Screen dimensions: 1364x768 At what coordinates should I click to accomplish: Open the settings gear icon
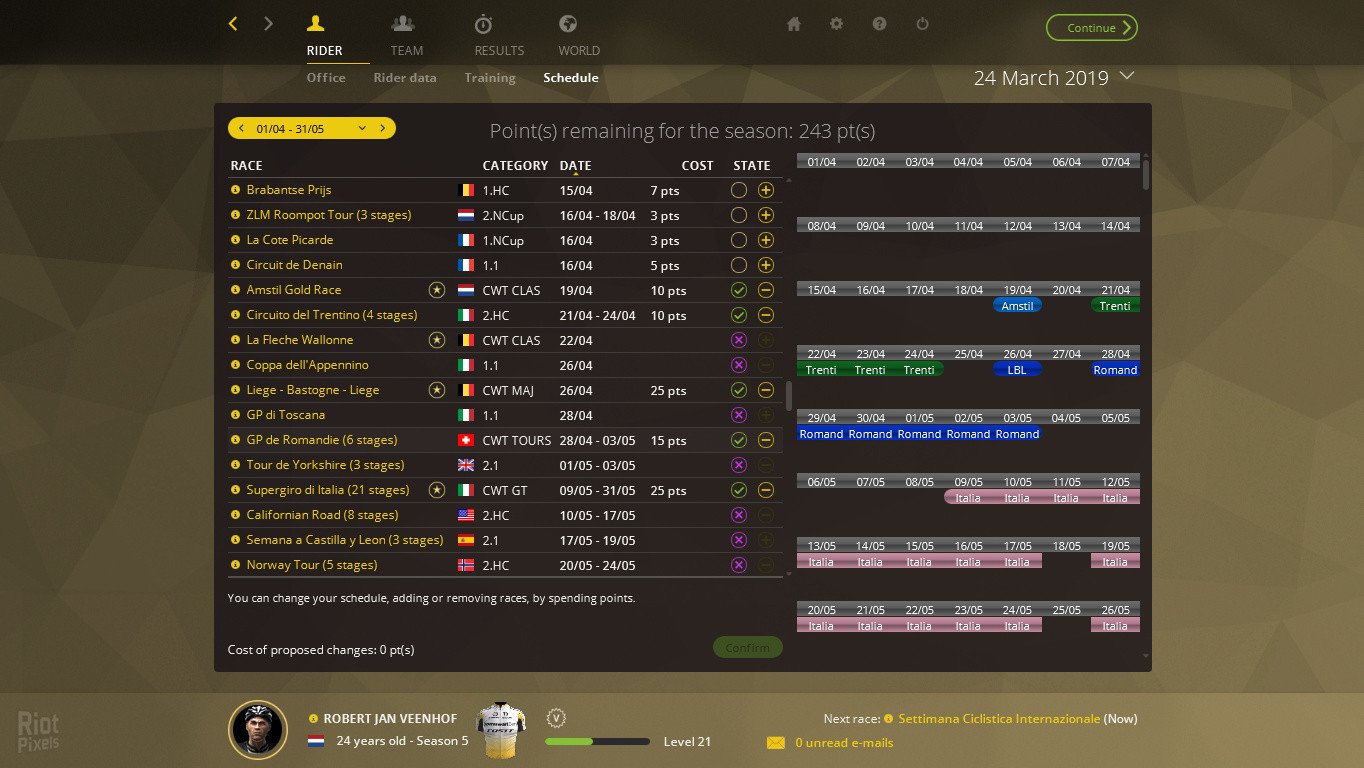[836, 23]
